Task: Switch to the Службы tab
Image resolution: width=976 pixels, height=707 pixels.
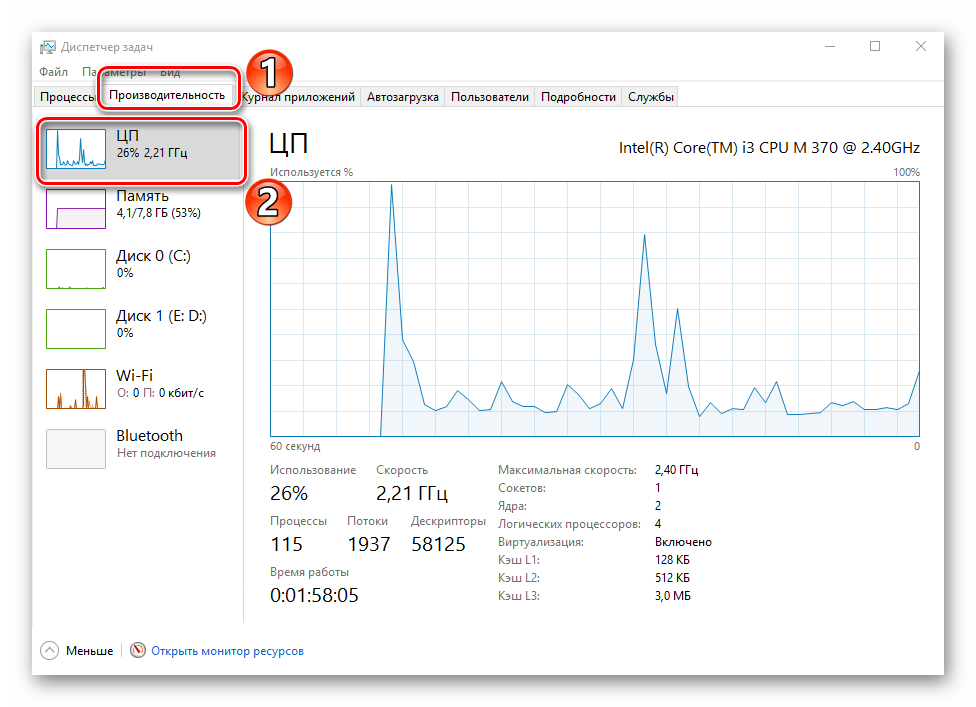Action: pyautogui.click(x=650, y=97)
